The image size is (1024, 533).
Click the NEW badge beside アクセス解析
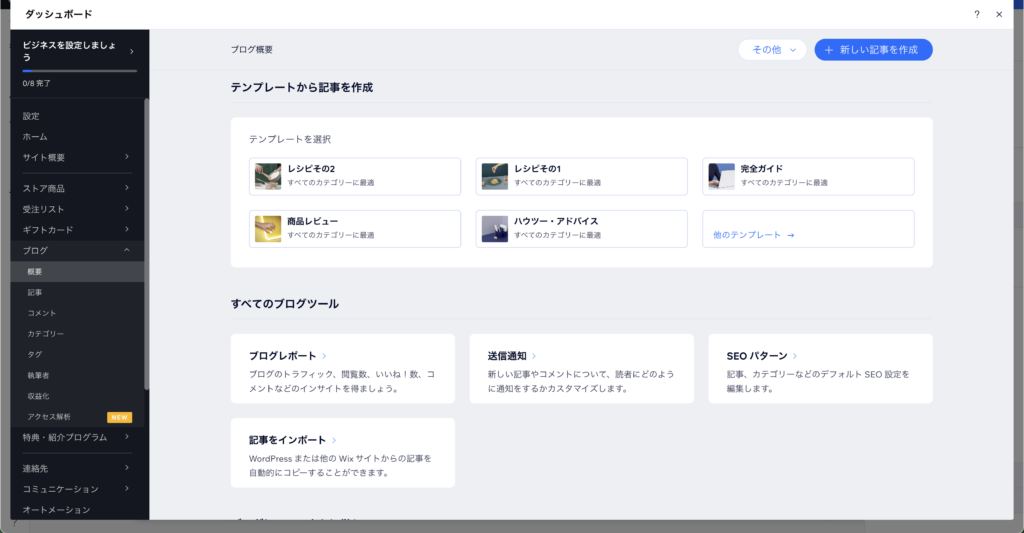click(120, 417)
